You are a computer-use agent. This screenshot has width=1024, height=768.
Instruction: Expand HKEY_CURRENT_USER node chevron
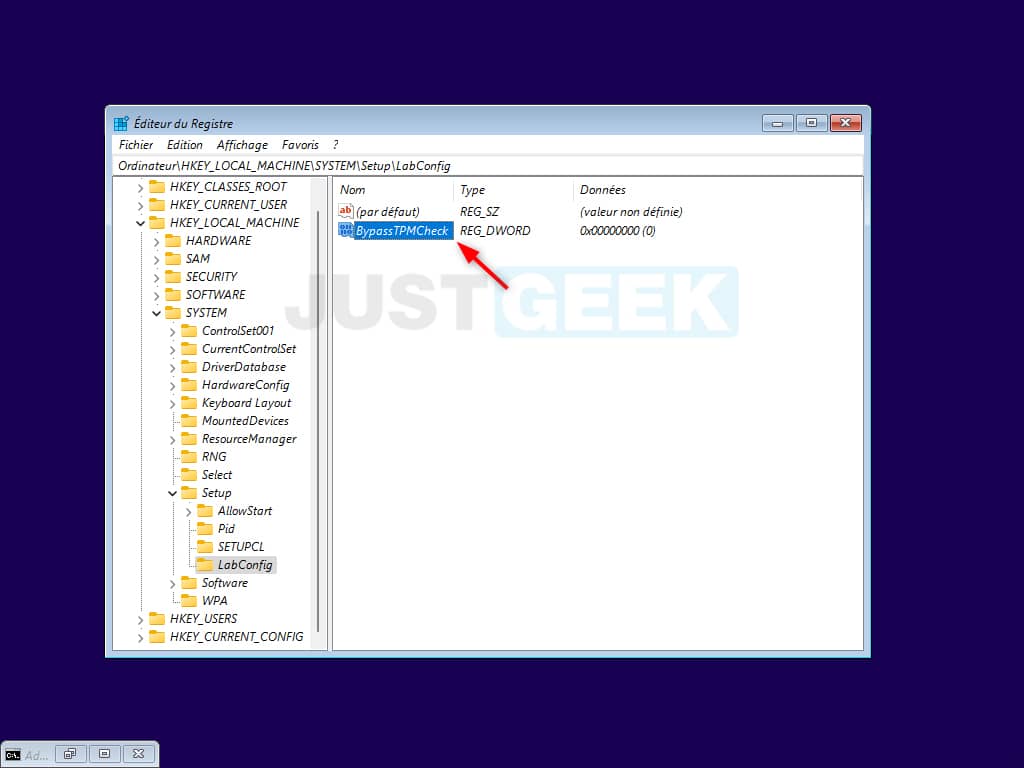[x=140, y=205]
